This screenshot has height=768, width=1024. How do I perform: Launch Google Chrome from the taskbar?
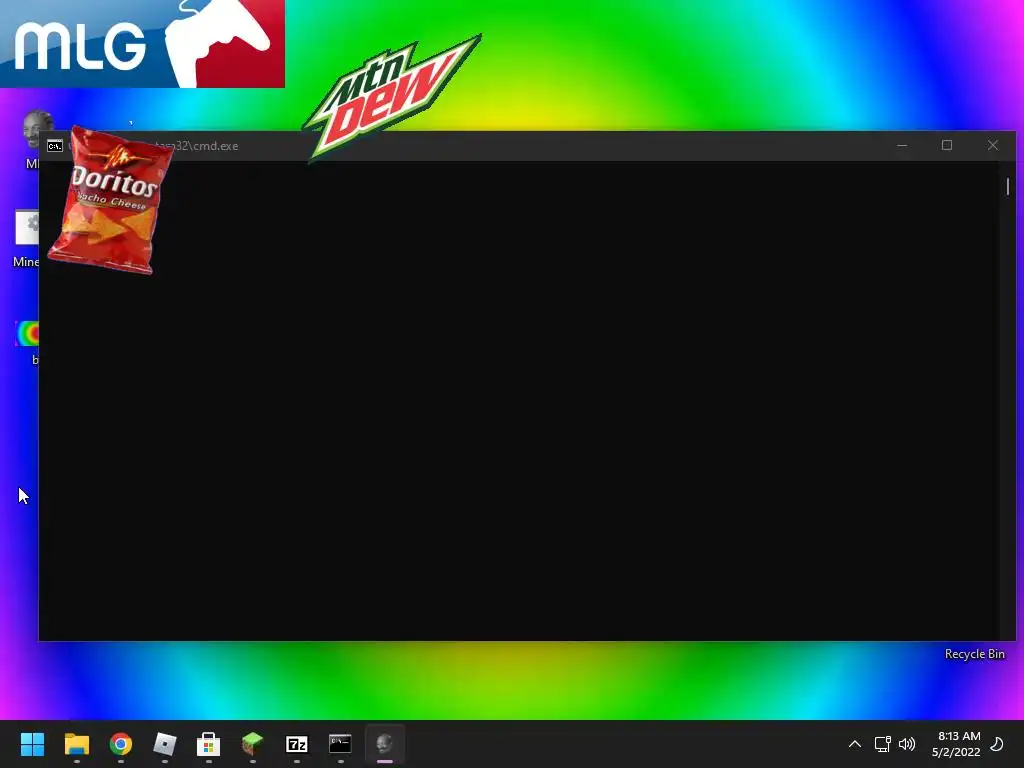click(x=121, y=744)
